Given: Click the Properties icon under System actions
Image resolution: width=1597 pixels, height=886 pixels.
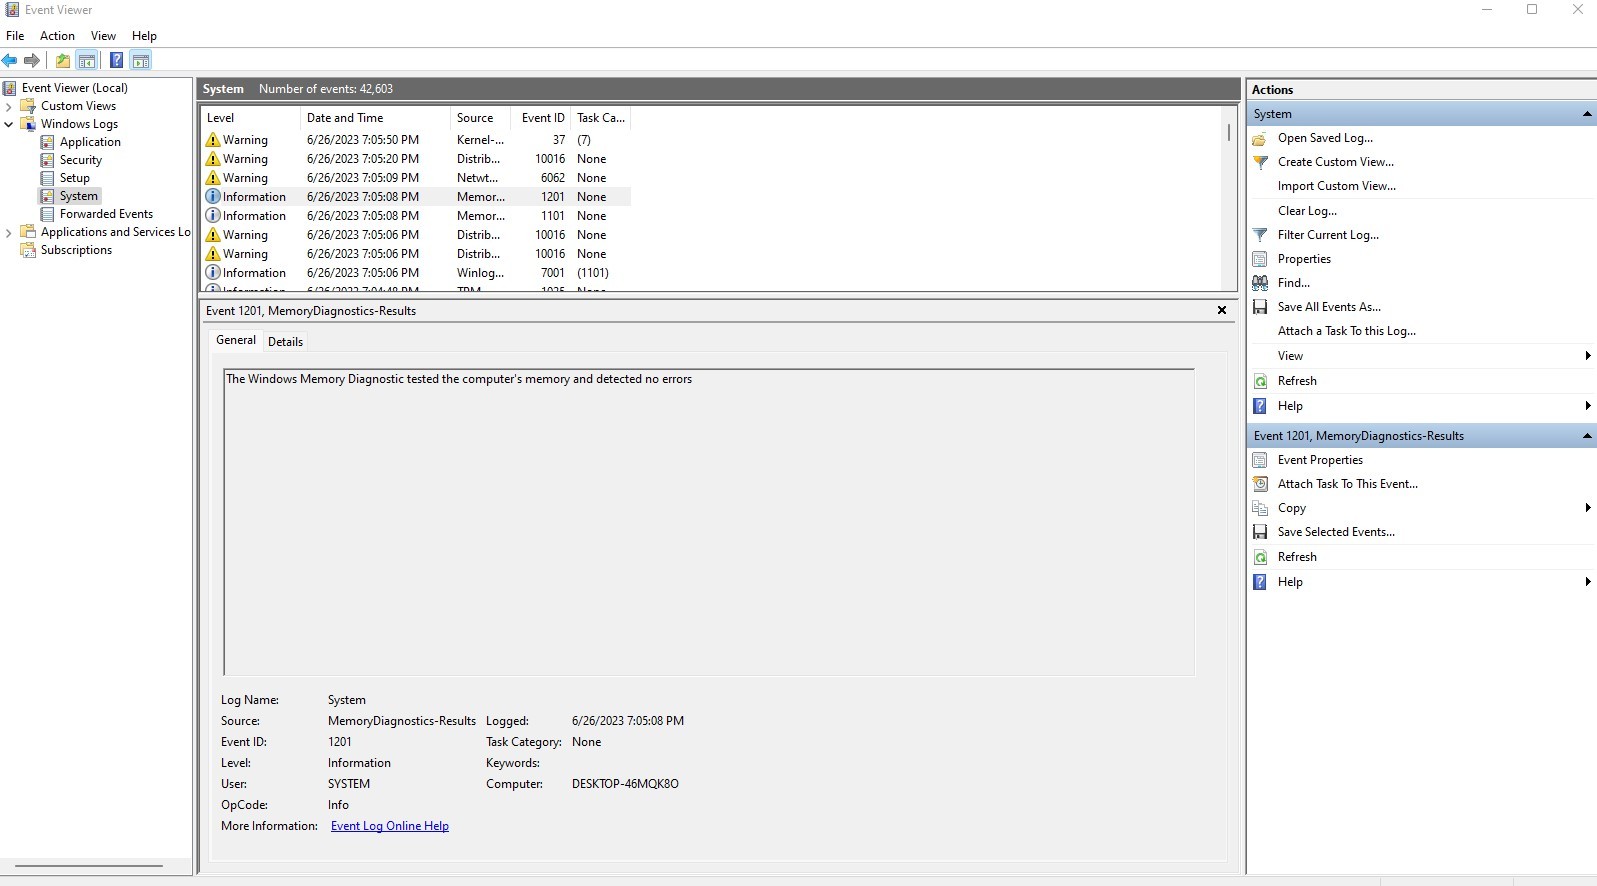Looking at the screenshot, I should (1260, 259).
